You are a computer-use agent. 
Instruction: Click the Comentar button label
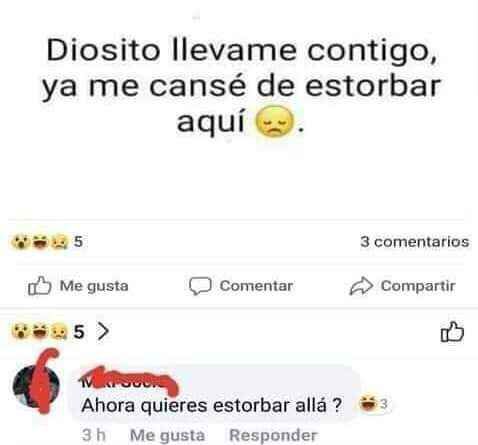256,286
